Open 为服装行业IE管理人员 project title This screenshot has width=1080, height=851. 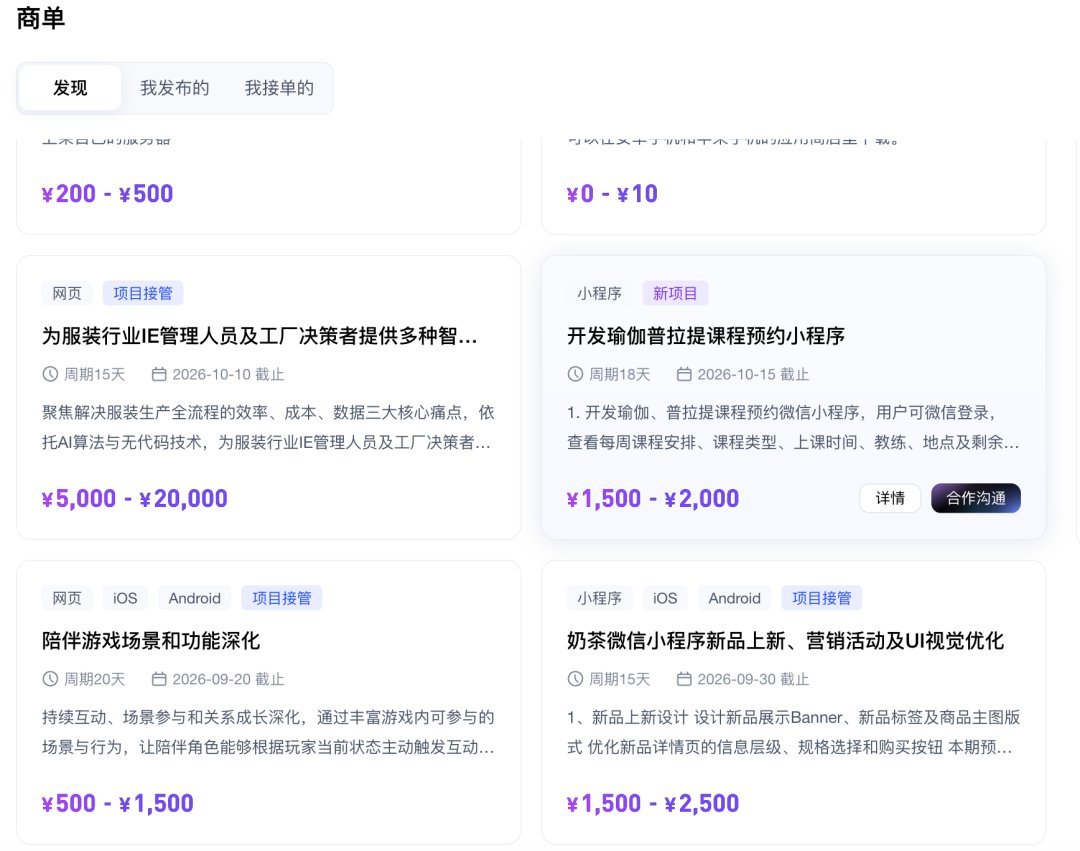click(259, 336)
